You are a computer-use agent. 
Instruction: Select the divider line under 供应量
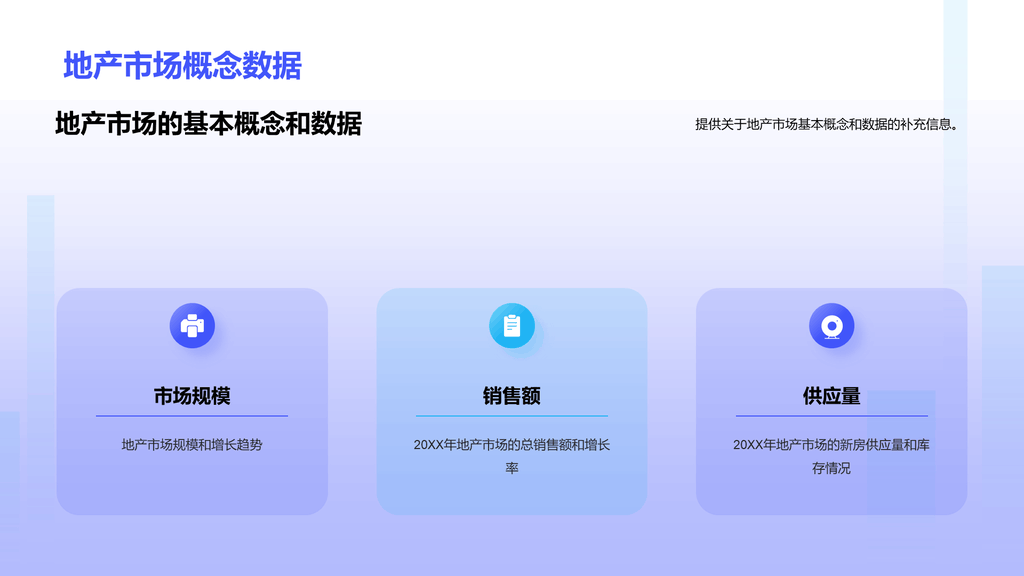pos(831,415)
